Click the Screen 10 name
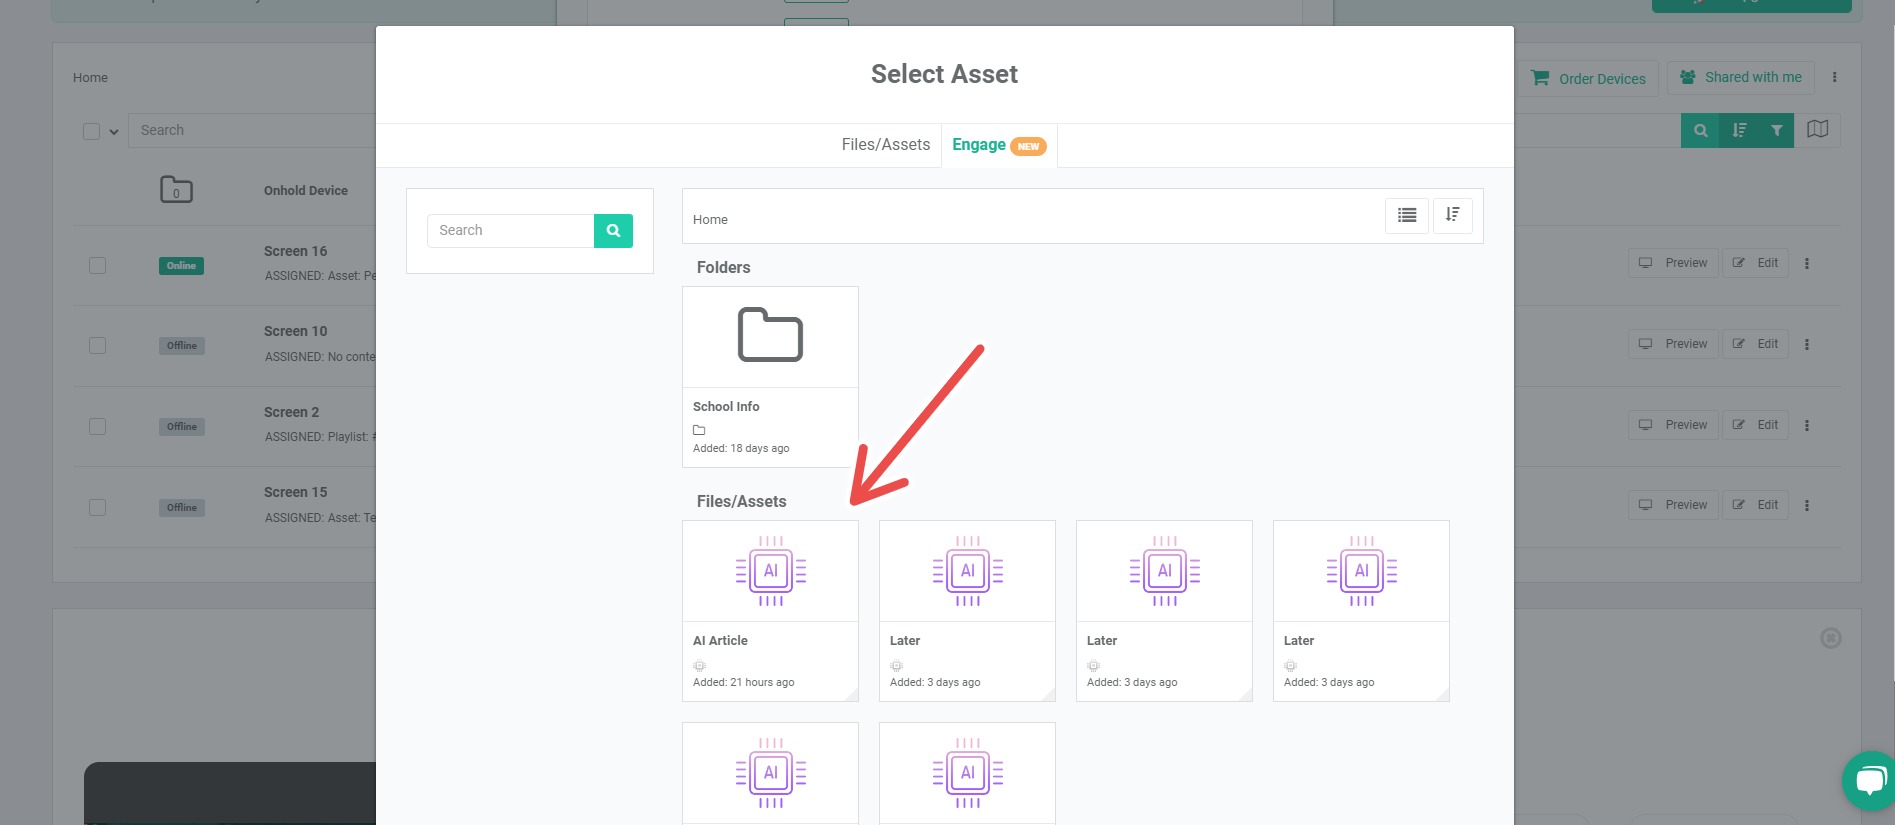This screenshot has height=825, width=1895. coord(295,331)
